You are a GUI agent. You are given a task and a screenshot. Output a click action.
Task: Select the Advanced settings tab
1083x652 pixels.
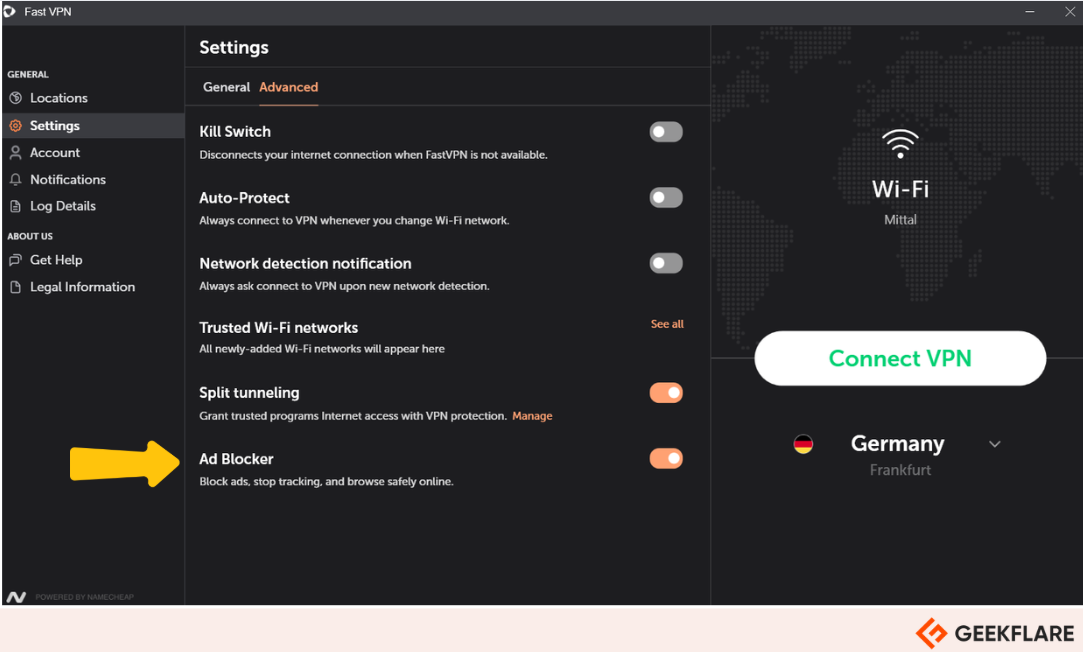[x=288, y=87]
